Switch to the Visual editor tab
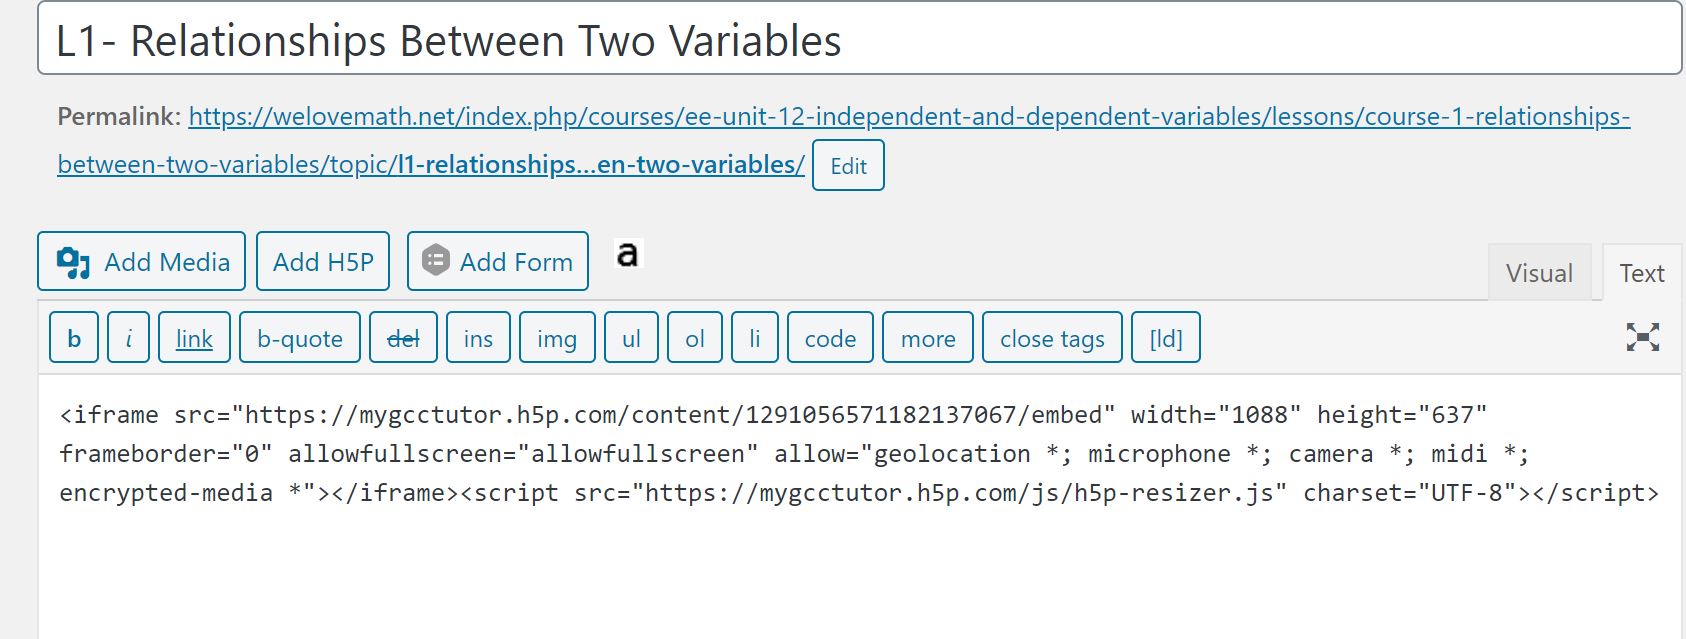The image size is (1686, 639). [x=1539, y=273]
